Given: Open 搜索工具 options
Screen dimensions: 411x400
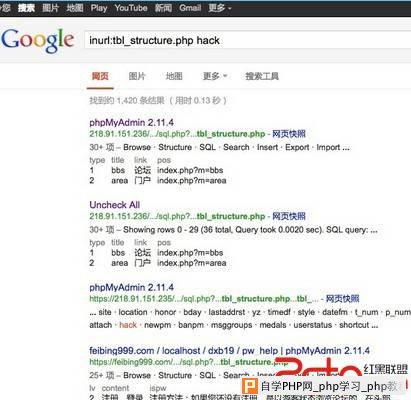Looking at the screenshot, I should pyautogui.click(x=262, y=76).
